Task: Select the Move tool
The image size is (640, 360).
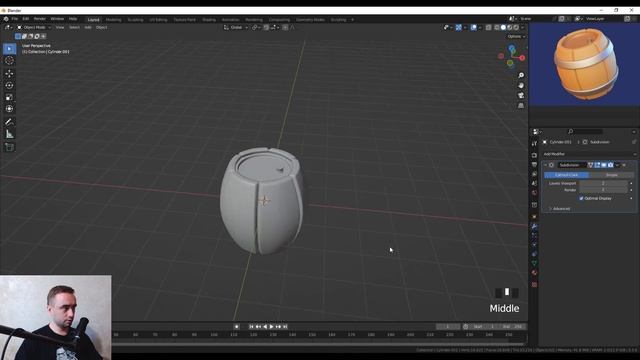Action: click(9, 73)
